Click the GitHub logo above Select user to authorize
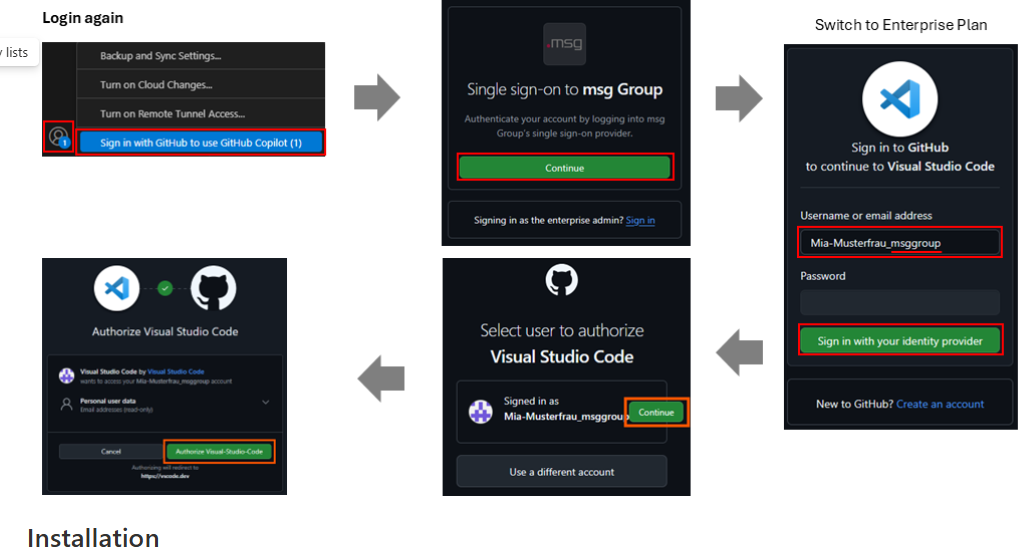This screenshot has width=1027, height=548. tap(562, 280)
